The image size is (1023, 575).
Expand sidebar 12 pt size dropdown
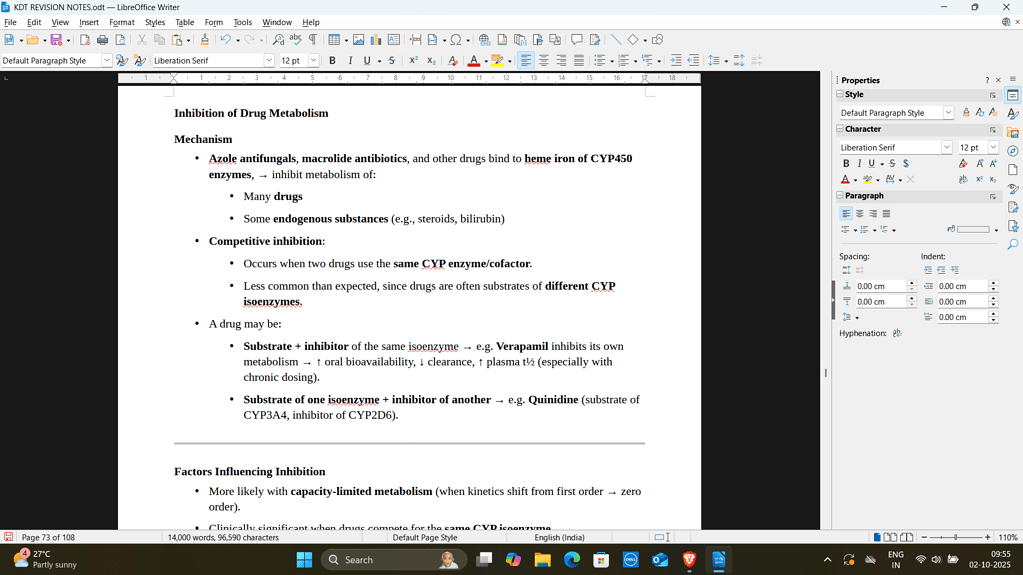[993, 147]
